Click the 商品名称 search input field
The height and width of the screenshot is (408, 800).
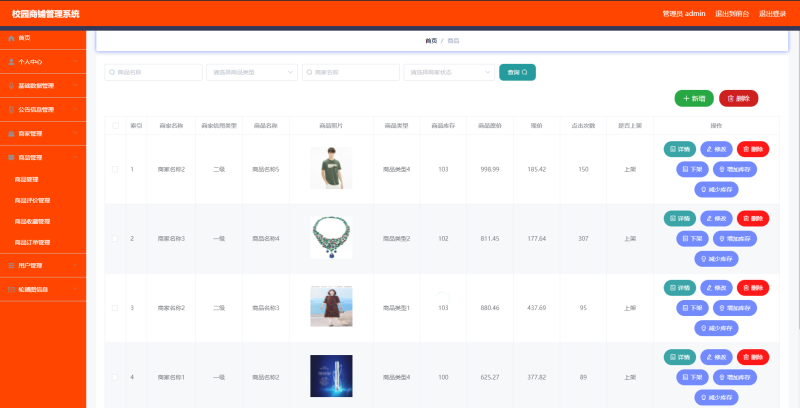tap(154, 72)
